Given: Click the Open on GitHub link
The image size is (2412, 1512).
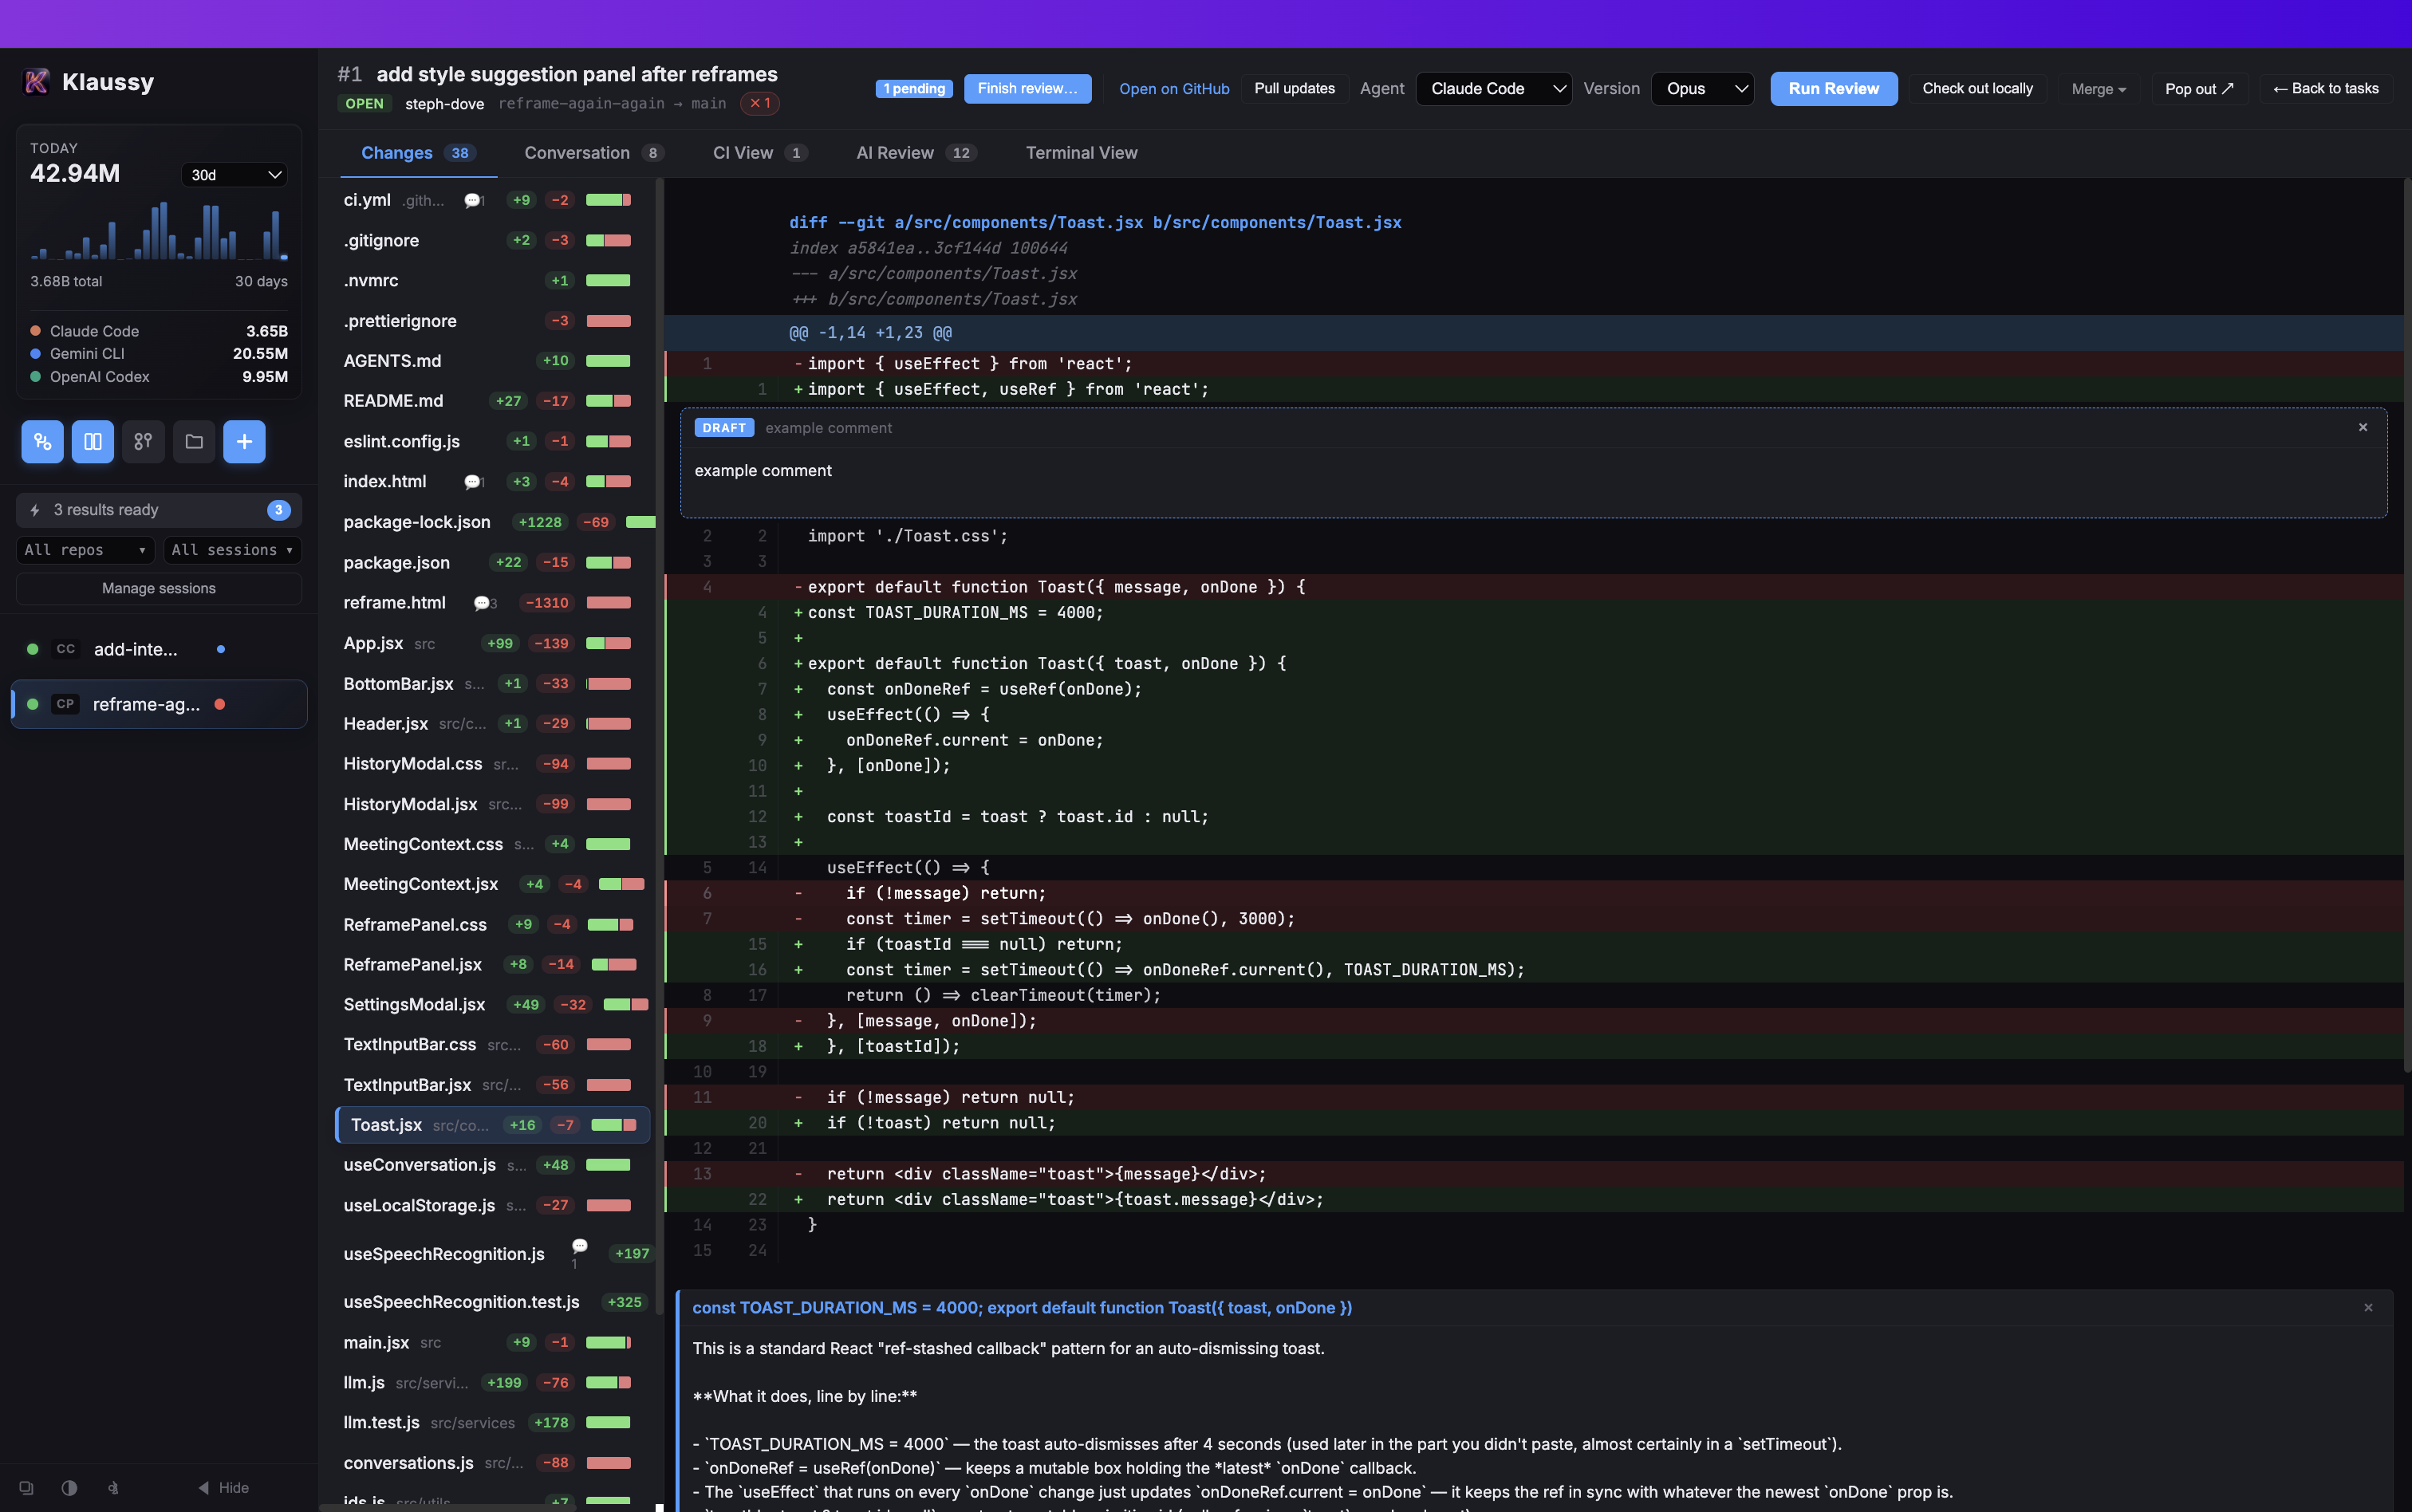Looking at the screenshot, I should (1174, 88).
